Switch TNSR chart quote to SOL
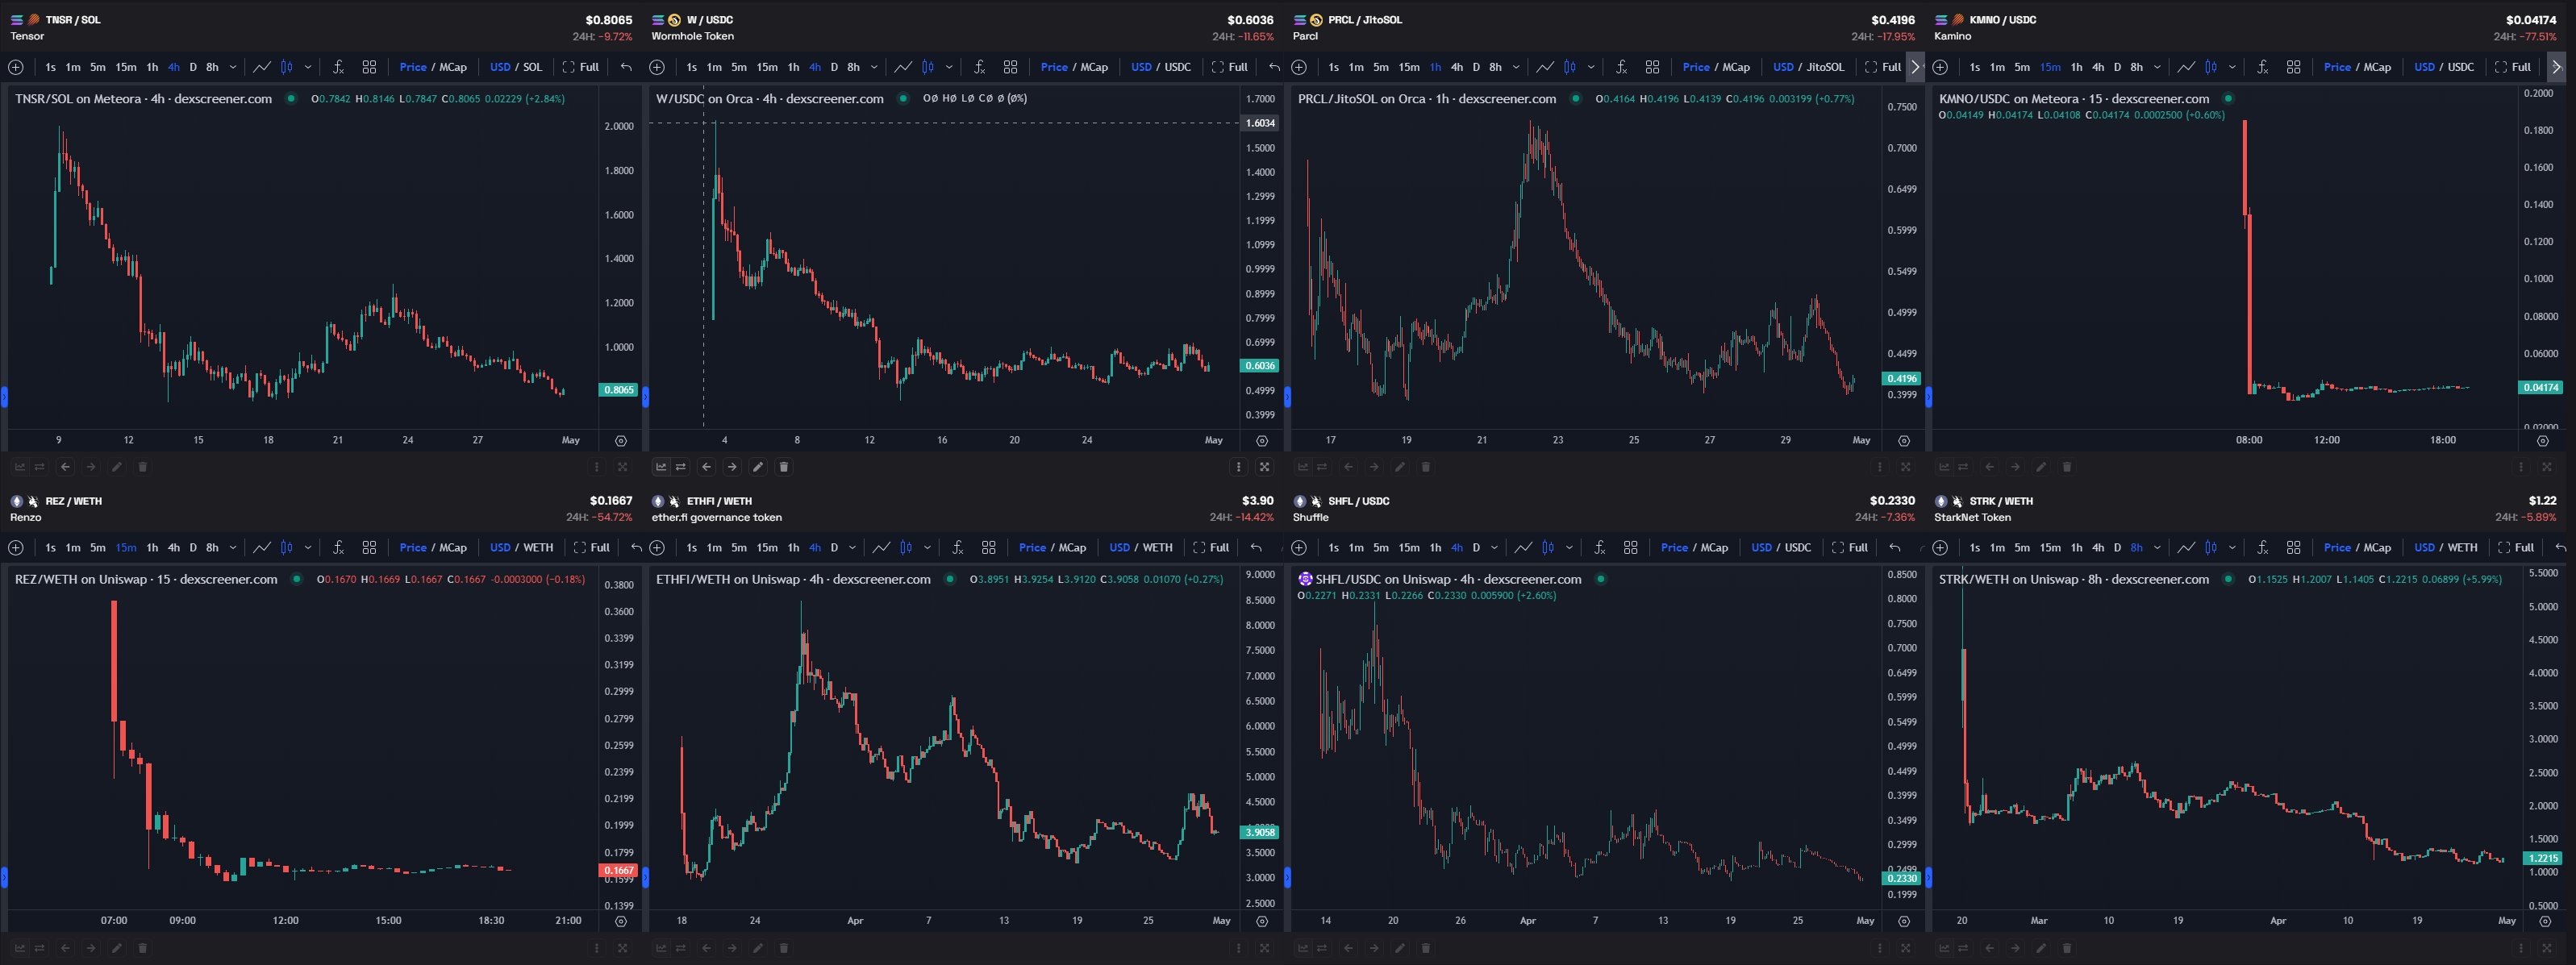The width and height of the screenshot is (2576, 965). tap(533, 67)
